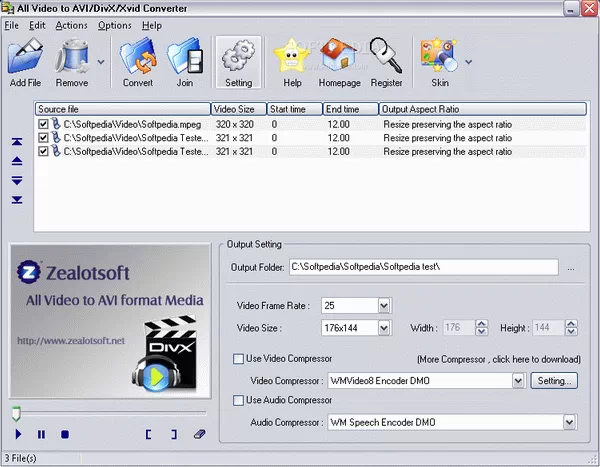Uncheck the Softpedia.mpeg file checkbox
The width and height of the screenshot is (600, 467).
[43, 124]
